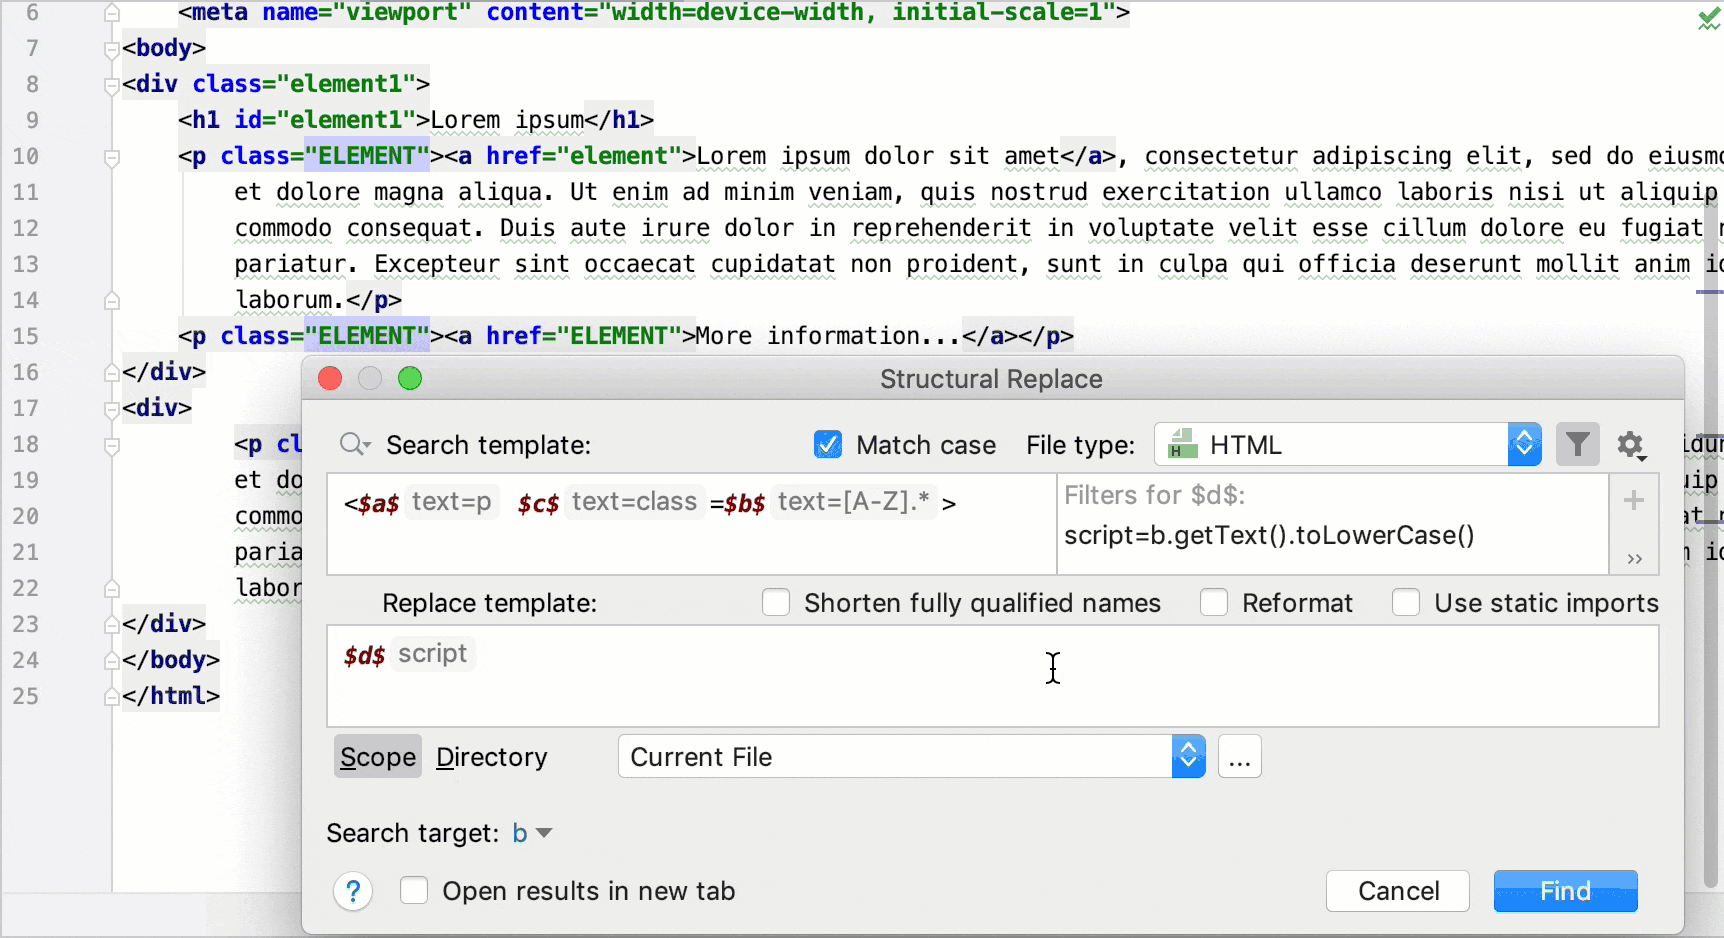Viewport: 1724px width, 938px height.
Task: Toggle fold marker at line 24 closing body
Action: click(112, 660)
